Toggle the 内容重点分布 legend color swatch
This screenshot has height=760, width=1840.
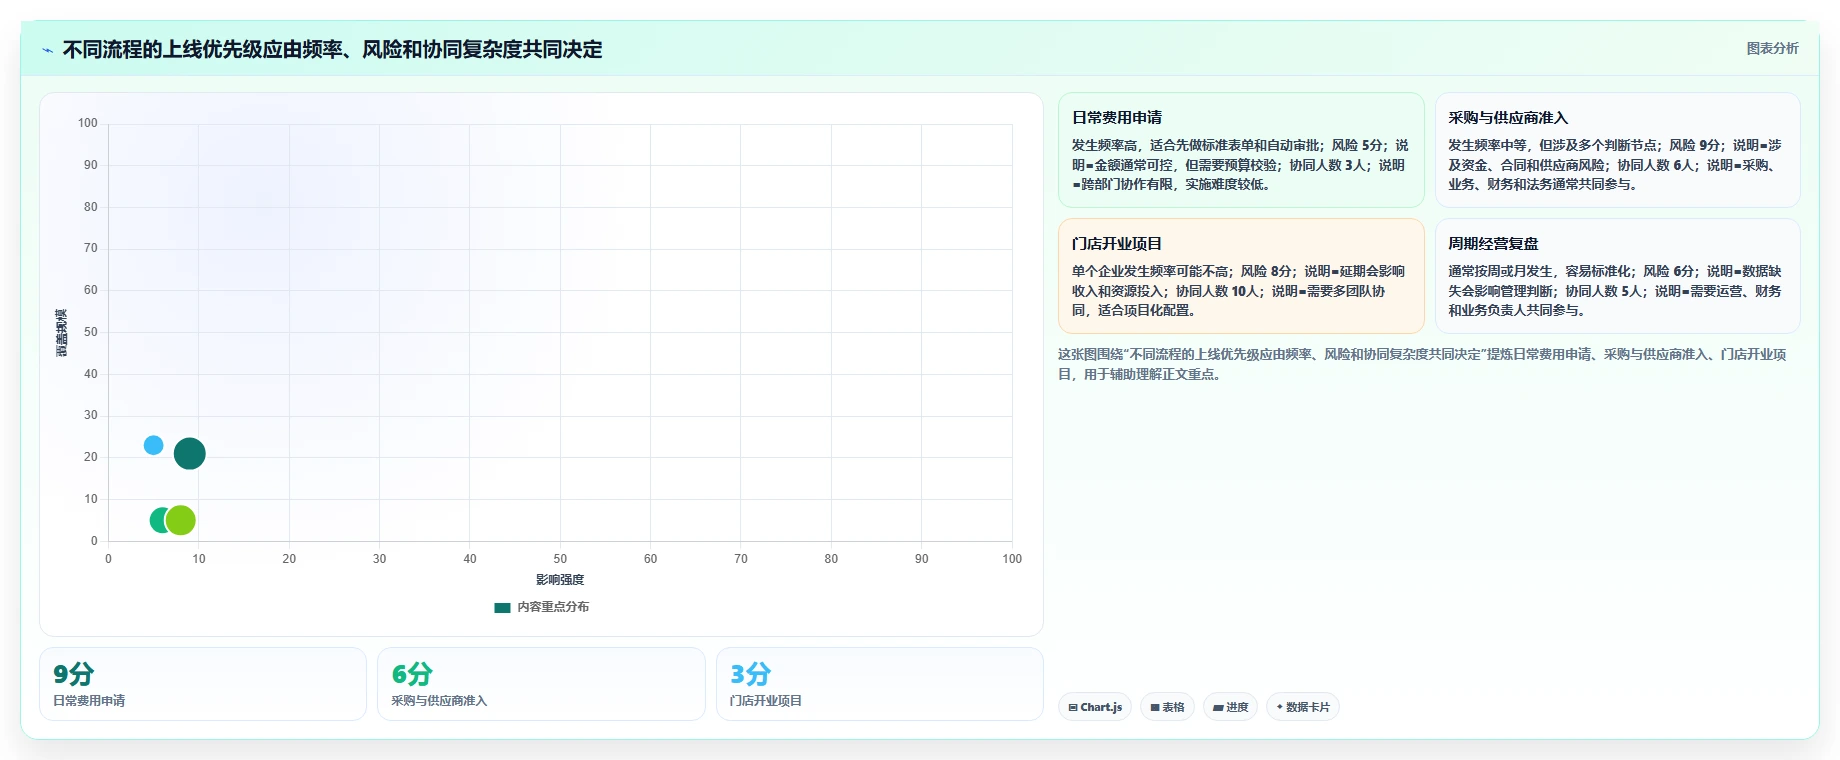click(502, 607)
